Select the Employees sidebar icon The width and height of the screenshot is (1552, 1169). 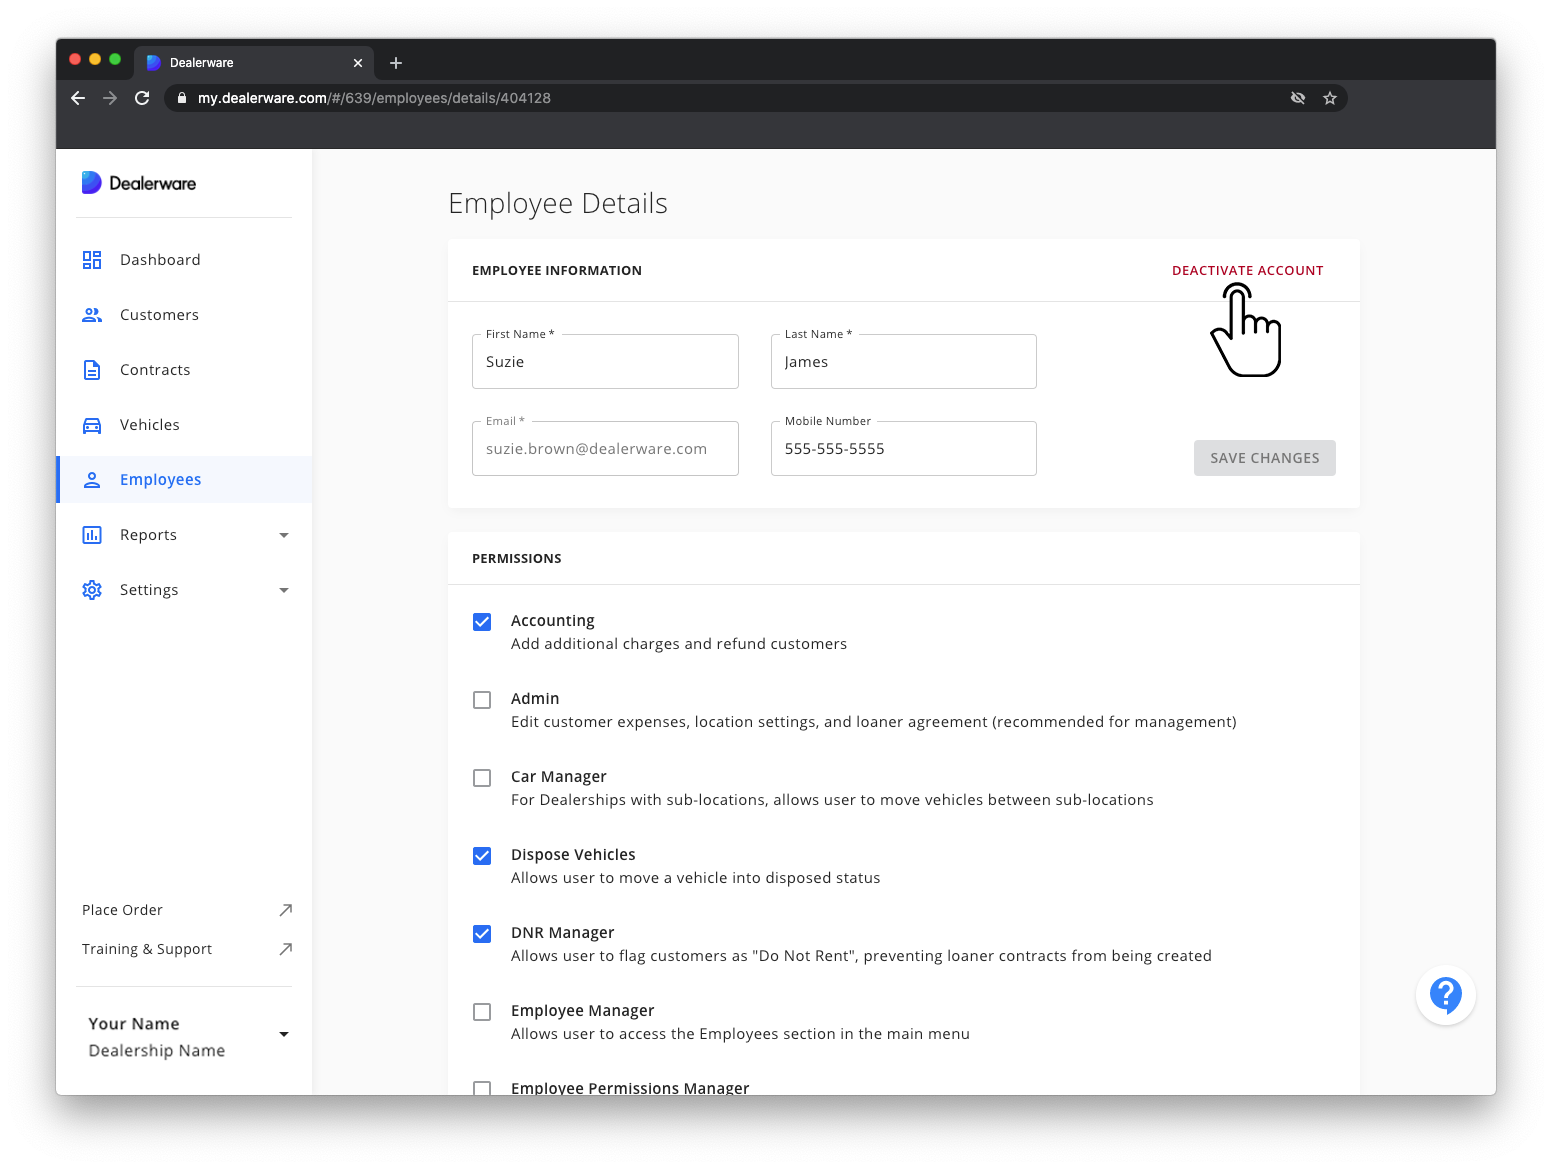(x=92, y=479)
